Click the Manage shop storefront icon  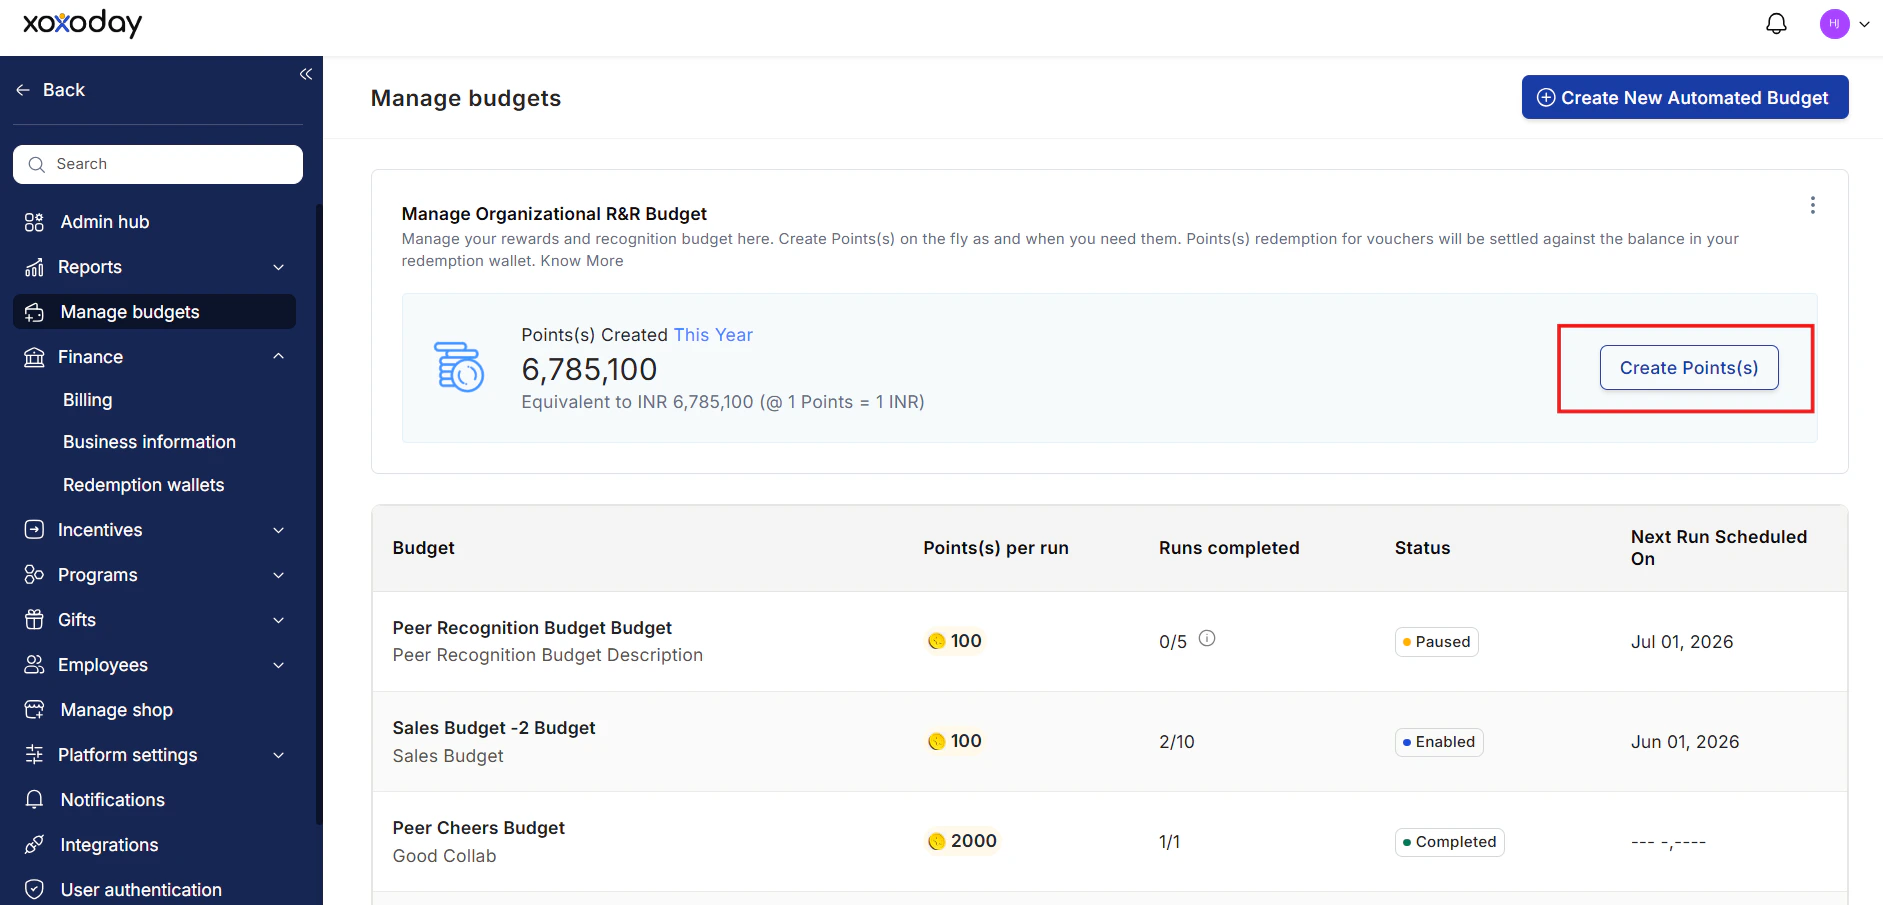click(x=34, y=710)
